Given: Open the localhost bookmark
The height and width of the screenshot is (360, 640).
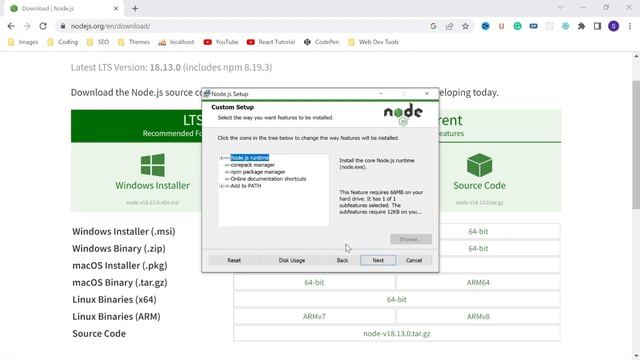Looking at the screenshot, I should (x=176, y=42).
